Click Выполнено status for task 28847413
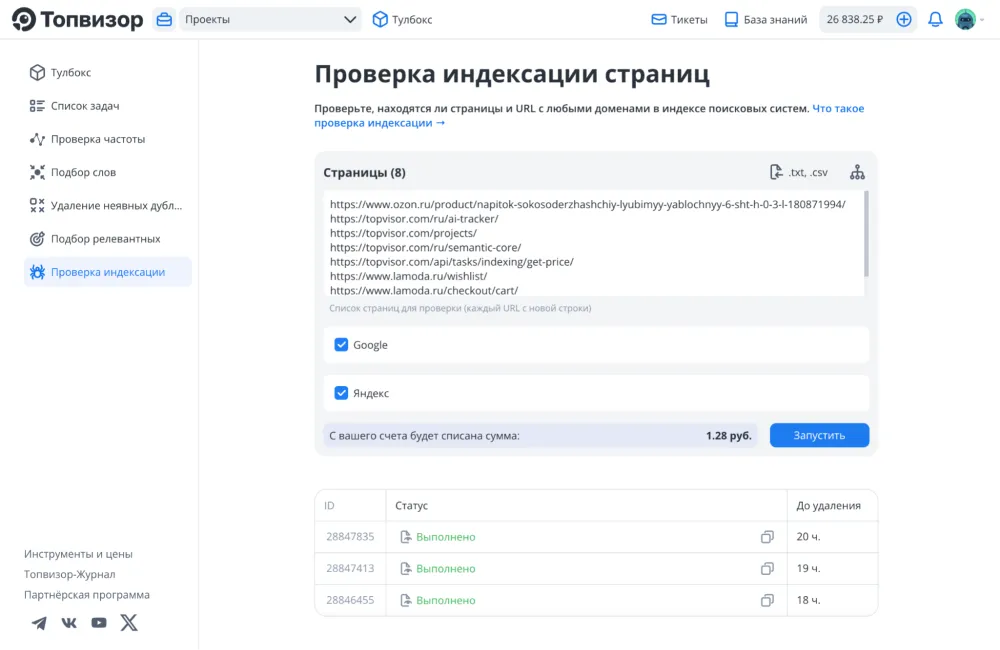 point(446,568)
